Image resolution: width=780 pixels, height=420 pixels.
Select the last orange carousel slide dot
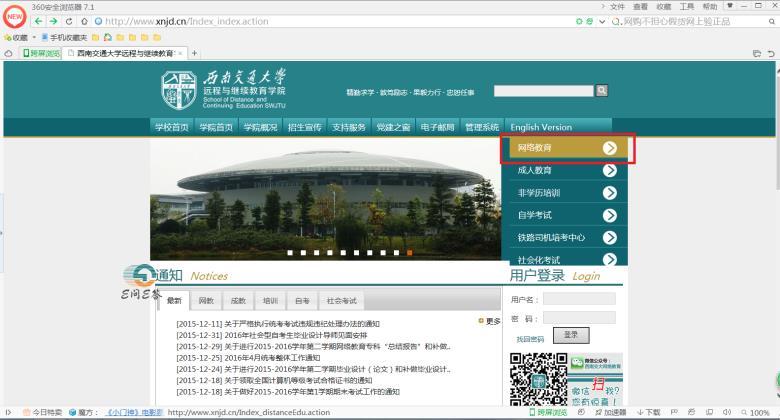click(x=410, y=253)
